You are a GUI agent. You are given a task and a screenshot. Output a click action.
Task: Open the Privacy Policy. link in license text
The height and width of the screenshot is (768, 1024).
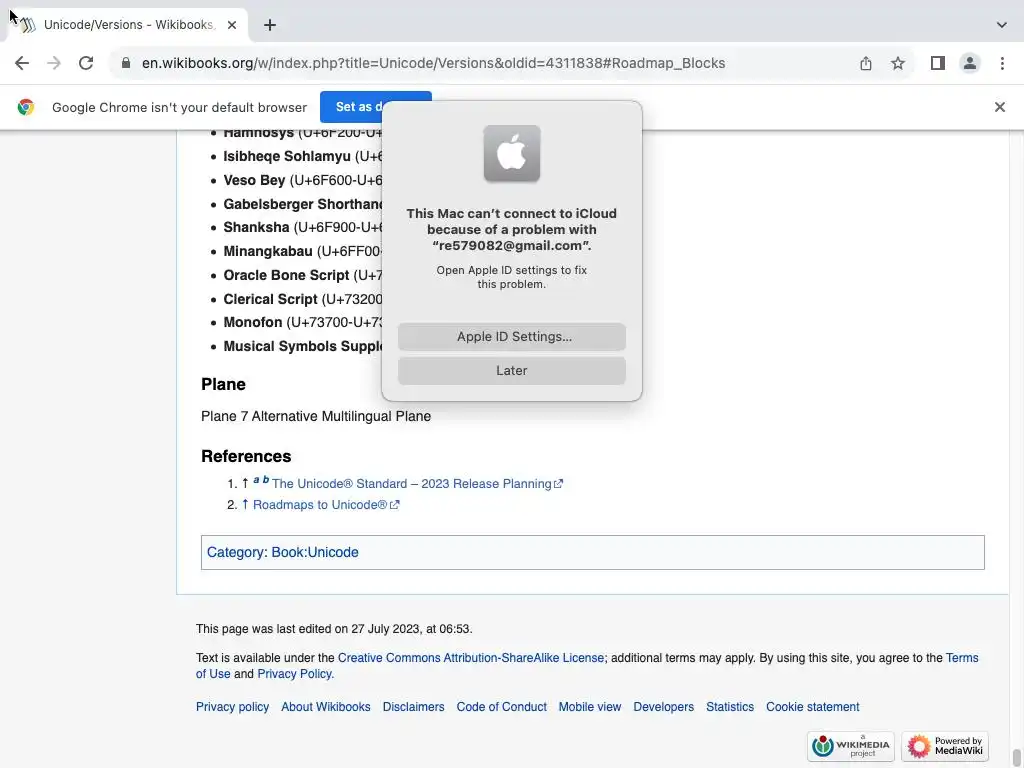295,674
